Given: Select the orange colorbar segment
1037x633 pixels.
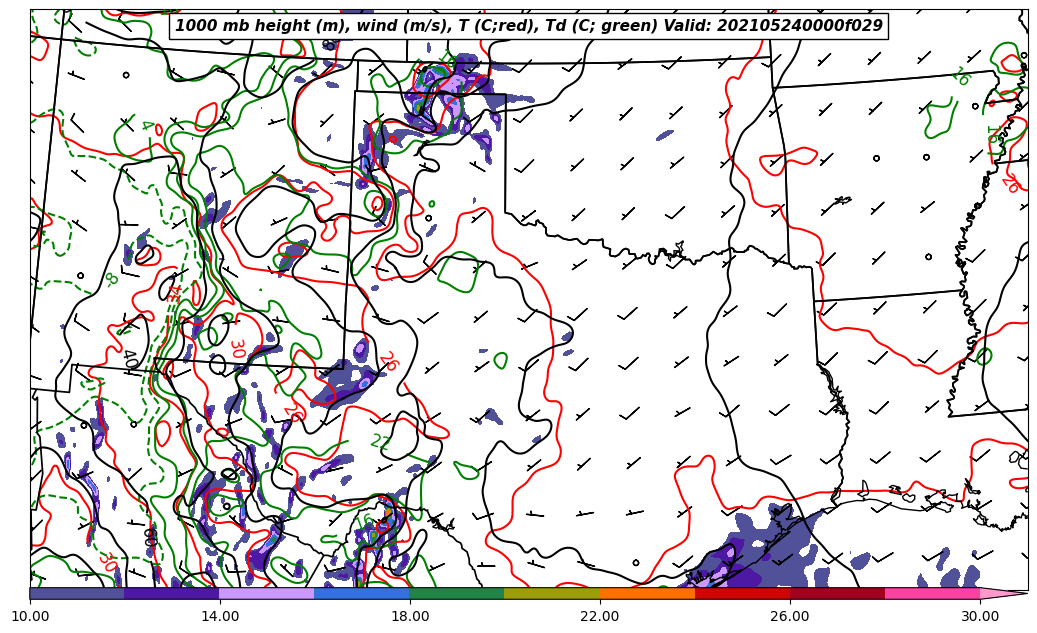Looking at the screenshot, I should tap(647, 593).
